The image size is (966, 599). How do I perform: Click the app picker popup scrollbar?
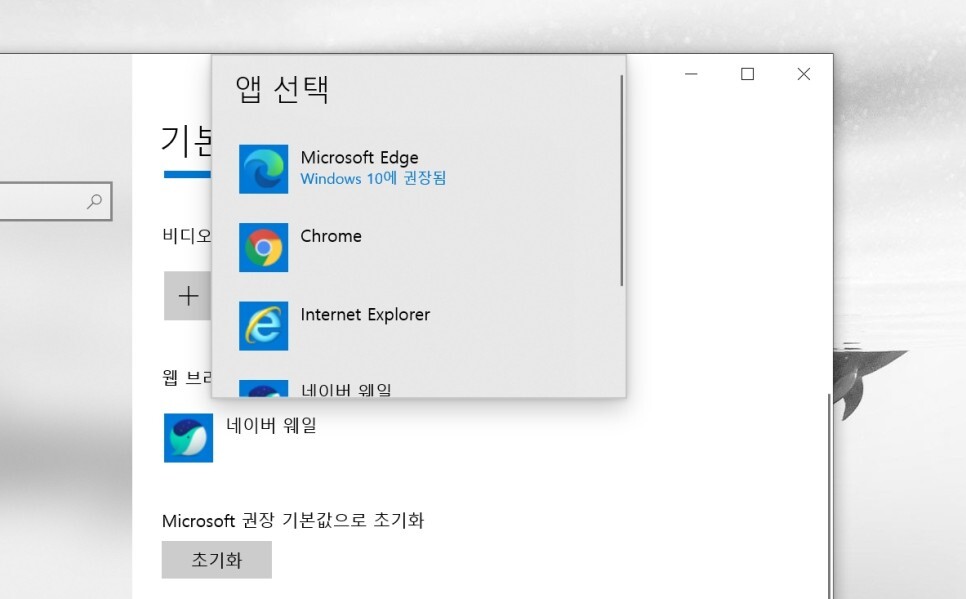click(622, 181)
